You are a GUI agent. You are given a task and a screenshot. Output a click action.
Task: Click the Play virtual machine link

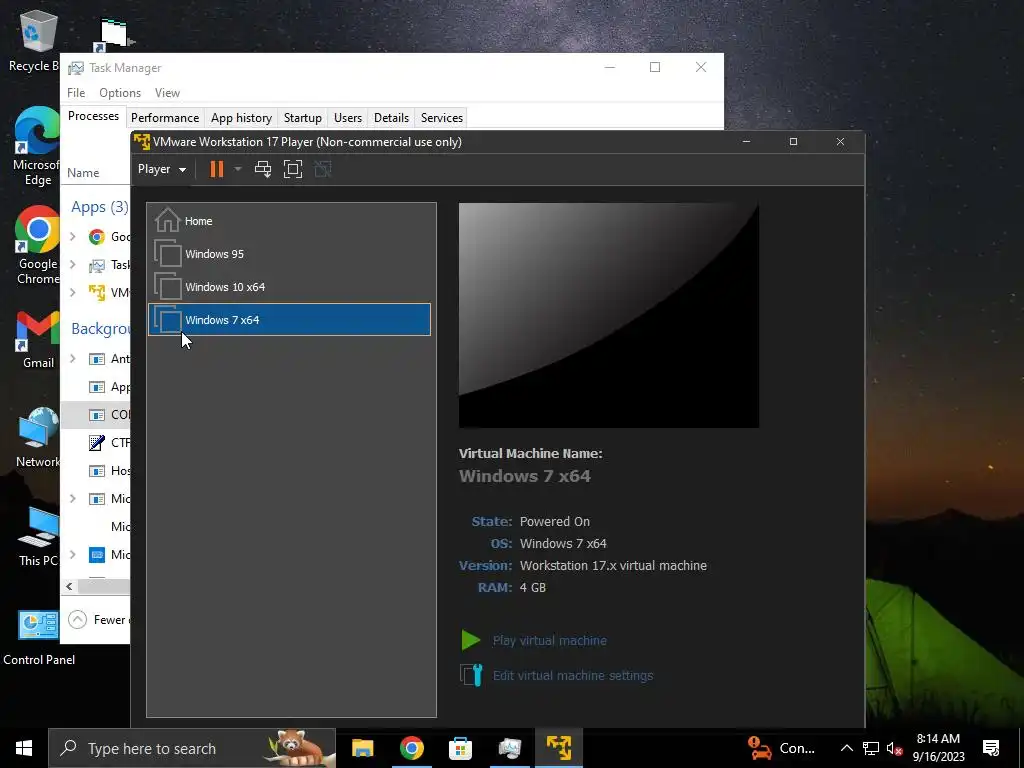tap(549, 641)
